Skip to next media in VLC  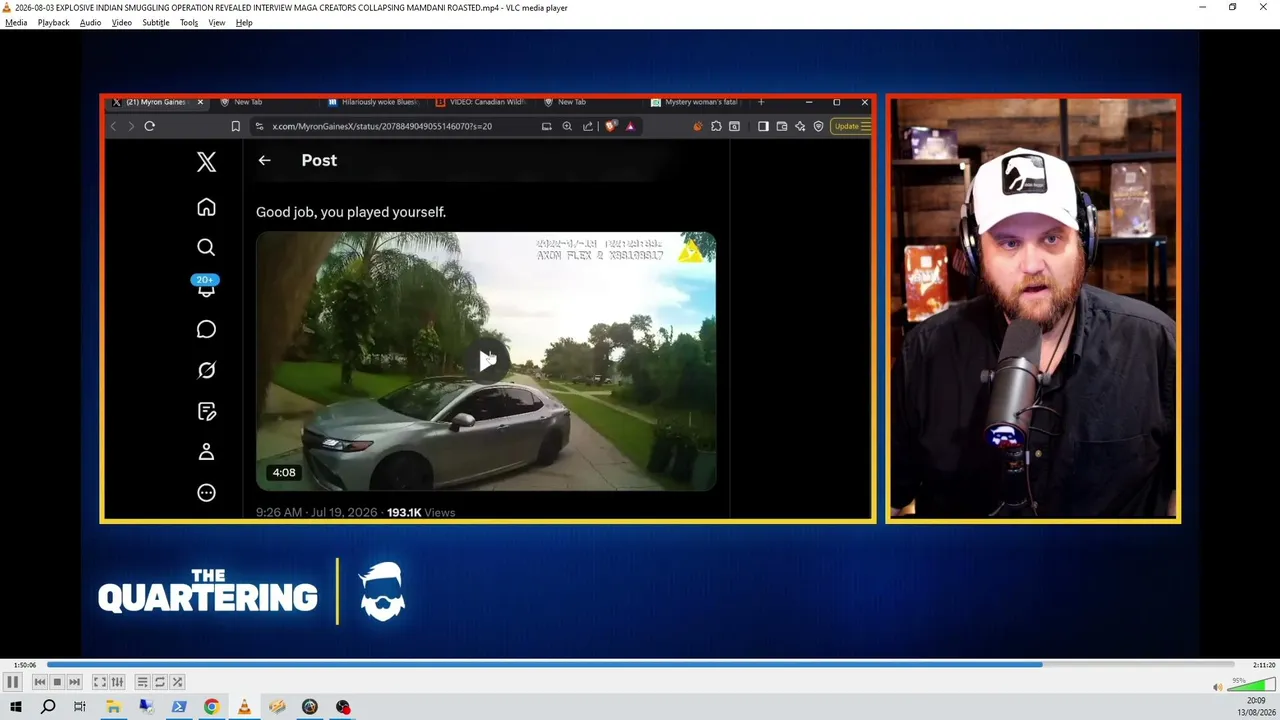pyautogui.click(x=74, y=682)
